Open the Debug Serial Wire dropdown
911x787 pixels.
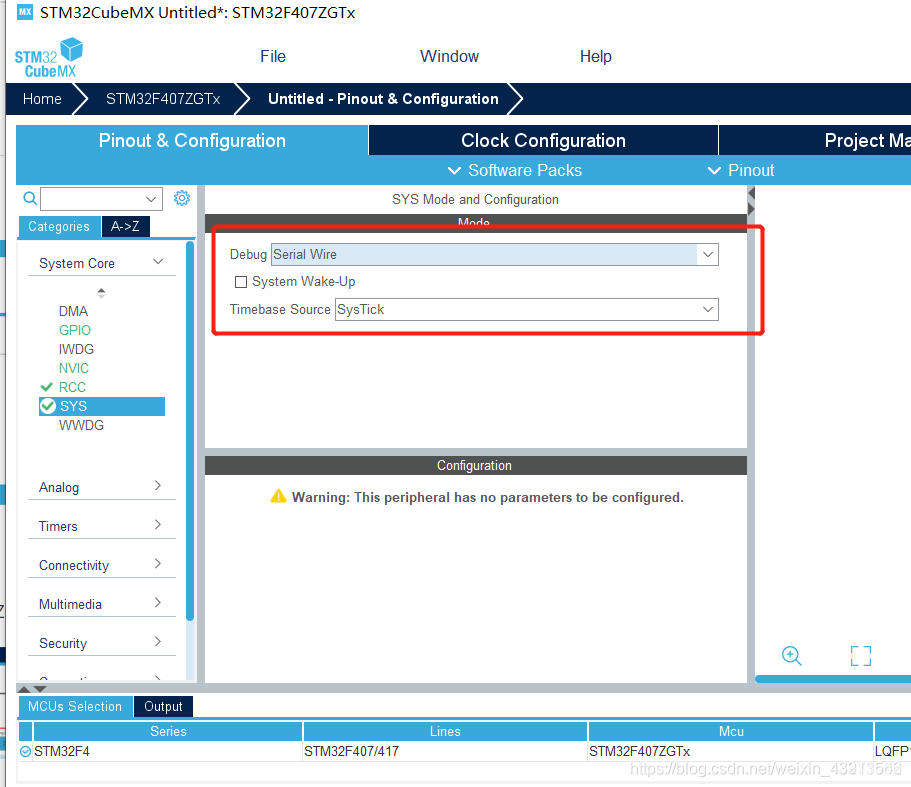494,254
